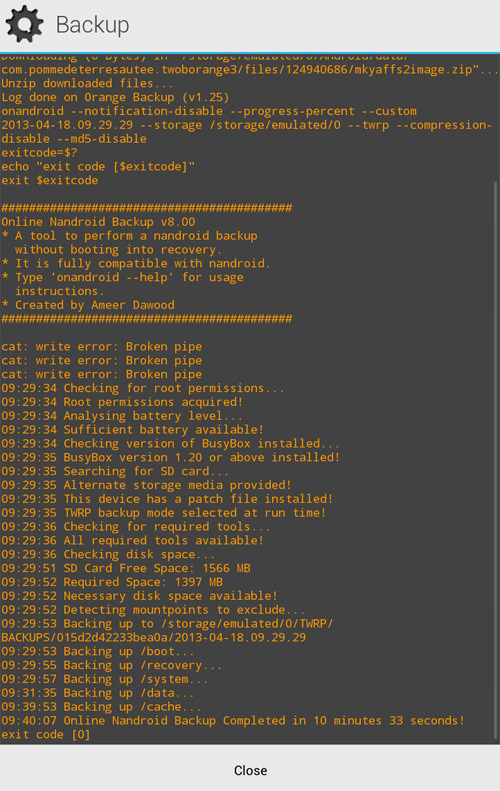
Task: Select 'Root permissions acquired!' log line
Action: 122,402
